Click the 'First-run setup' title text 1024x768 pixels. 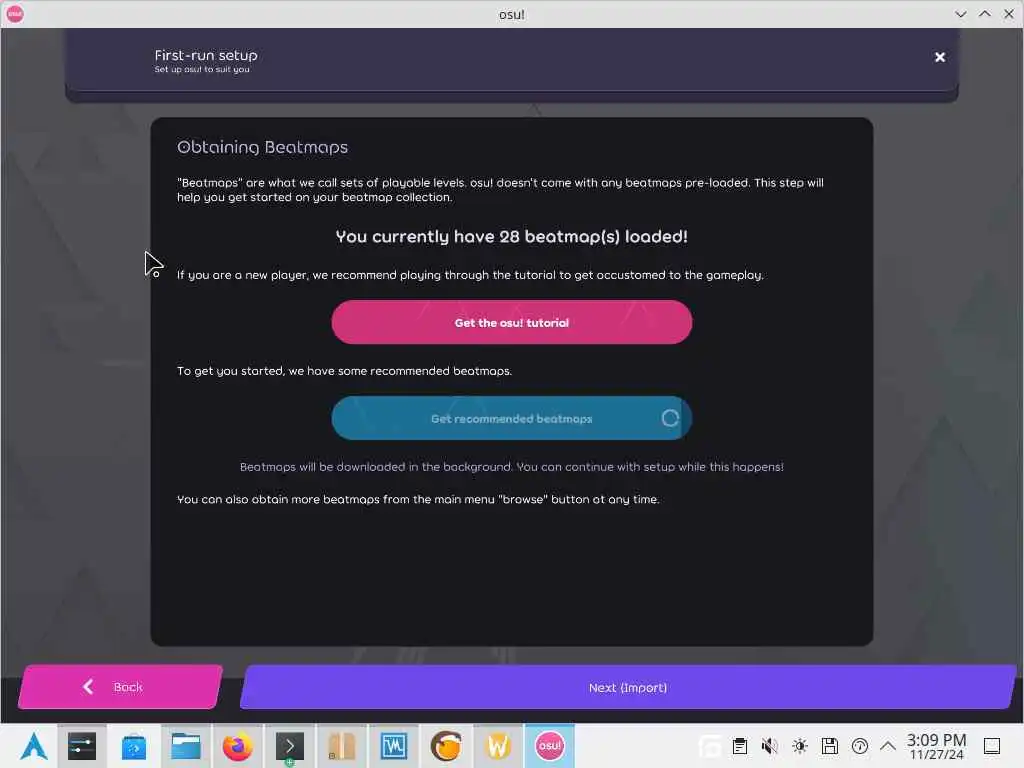206,56
